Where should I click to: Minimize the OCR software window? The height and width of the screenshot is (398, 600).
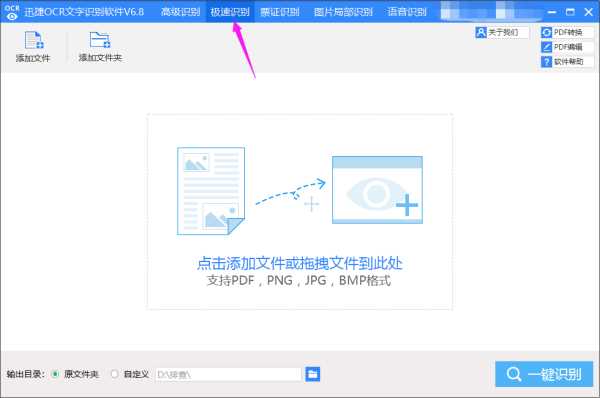(551, 12)
